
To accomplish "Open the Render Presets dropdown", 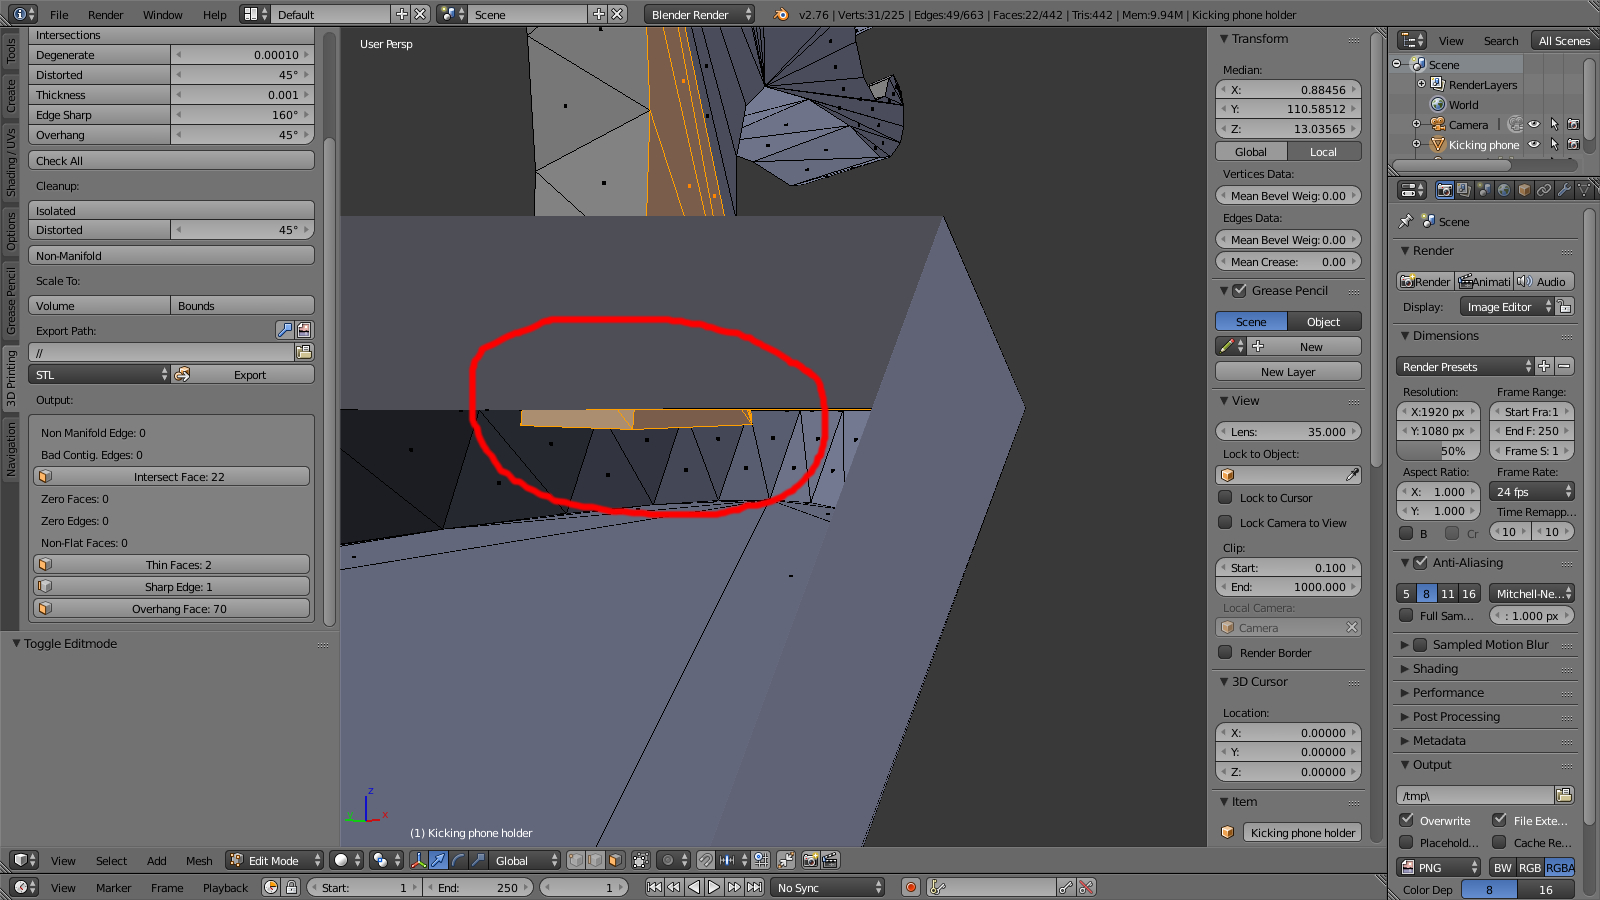I will [1465, 367].
